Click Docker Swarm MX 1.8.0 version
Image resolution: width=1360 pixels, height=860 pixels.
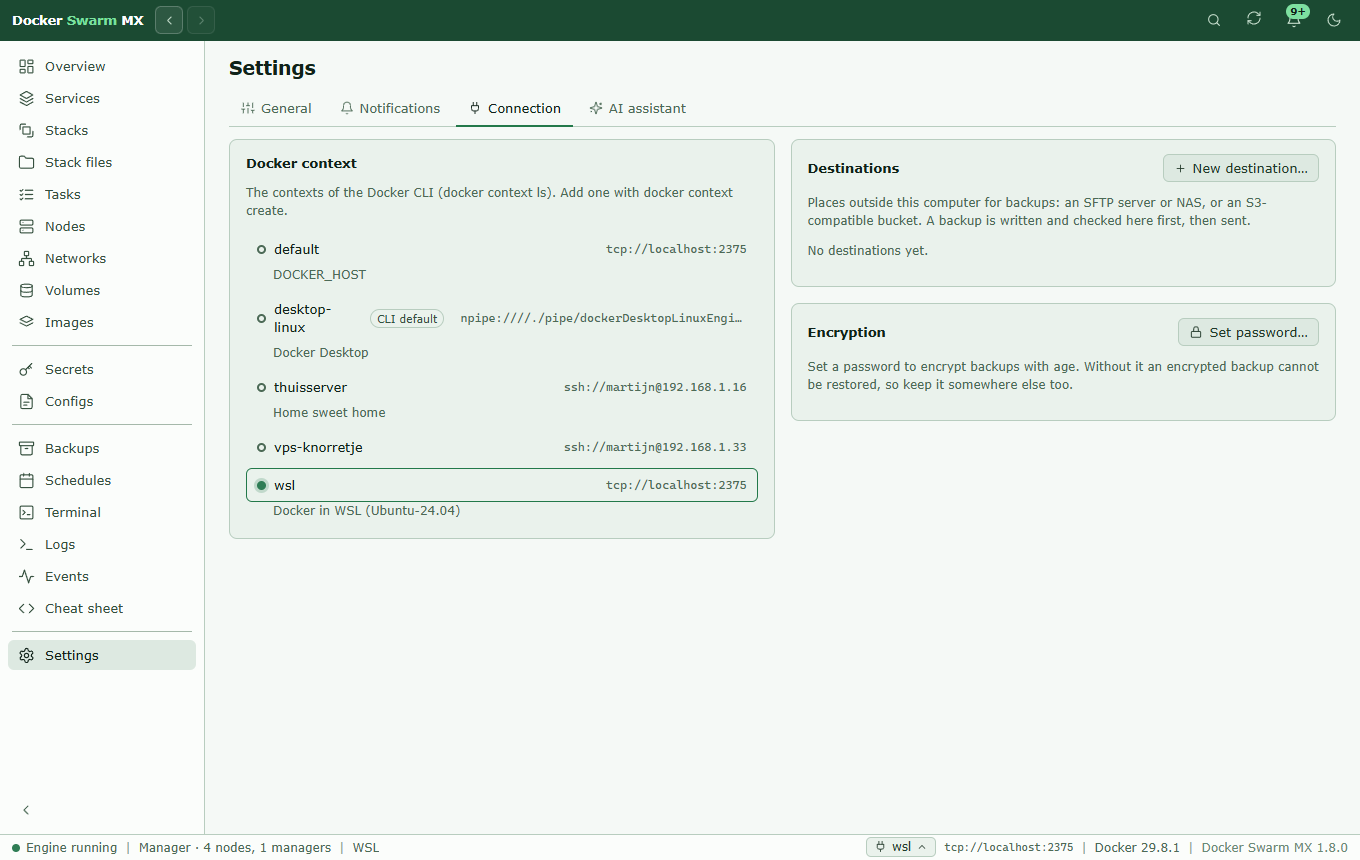[x=1275, y=847]
